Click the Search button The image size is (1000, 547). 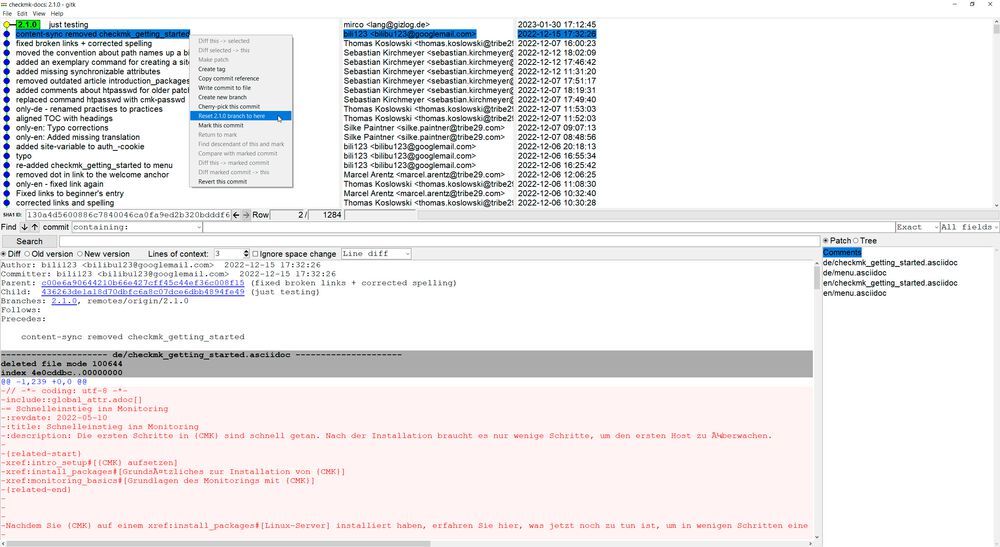[x=29, y=242]
